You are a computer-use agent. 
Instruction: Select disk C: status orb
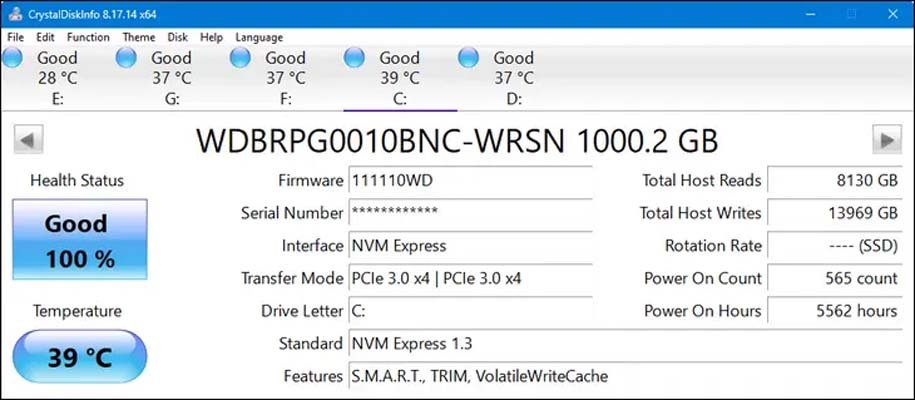point(354,58)
